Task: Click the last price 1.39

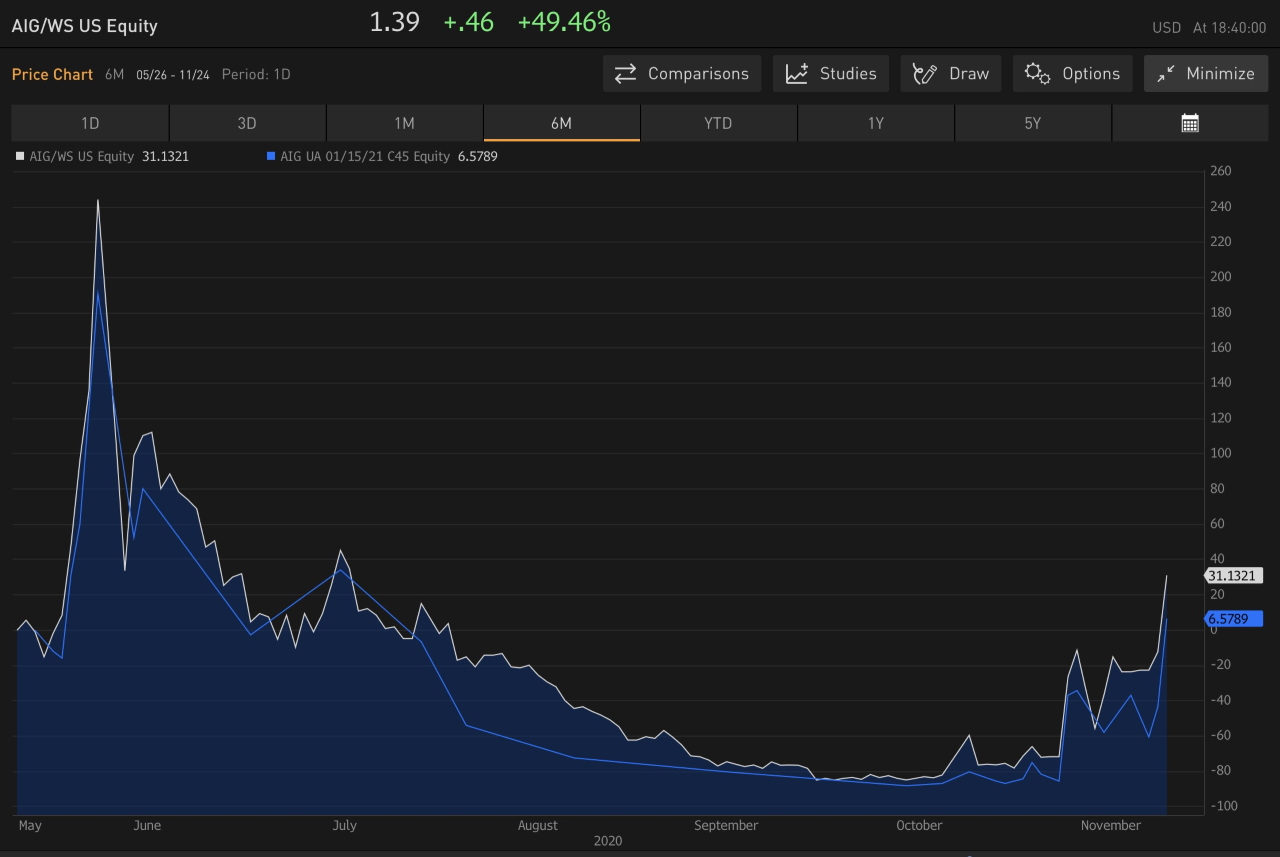Action: click(x=395, y=22)
